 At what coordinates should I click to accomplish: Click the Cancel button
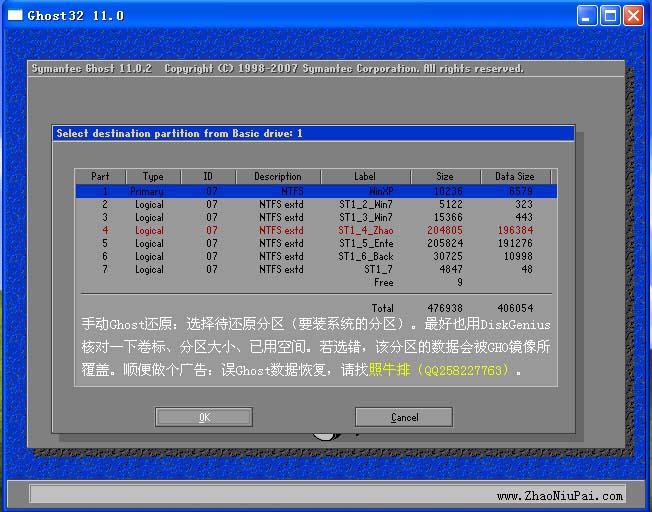click(x=404, y=417)
